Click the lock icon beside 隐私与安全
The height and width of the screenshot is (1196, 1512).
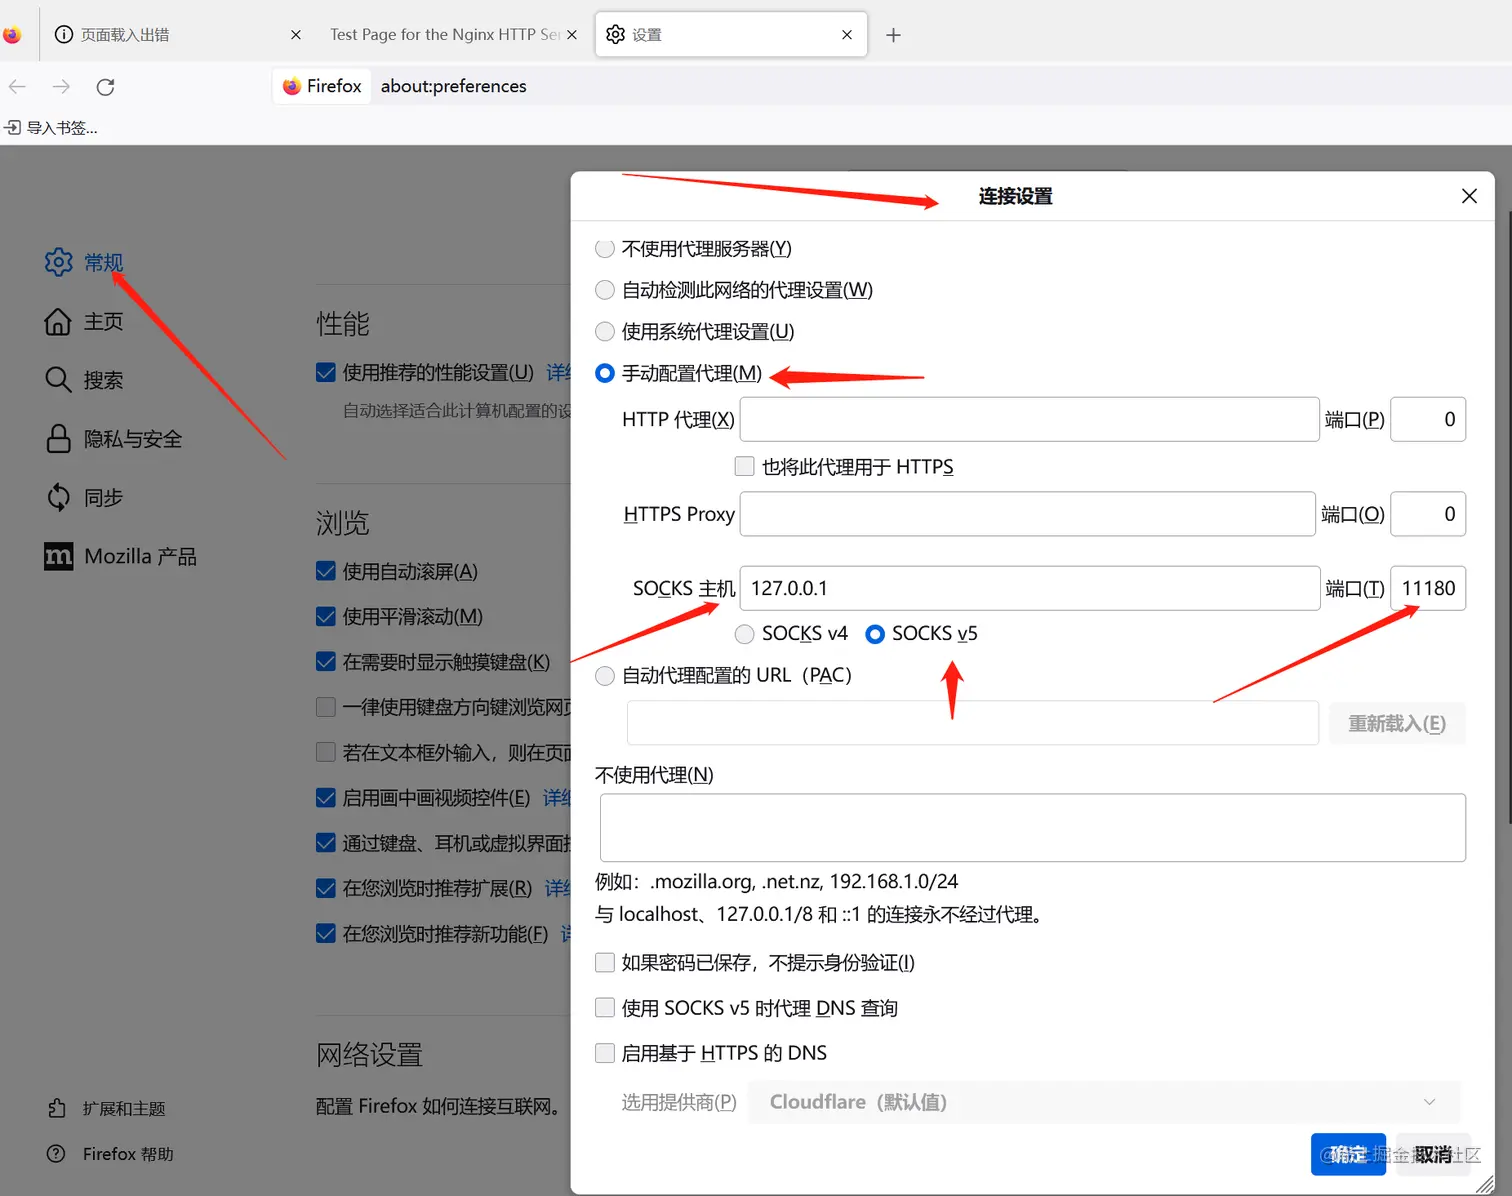click(59, 439)
